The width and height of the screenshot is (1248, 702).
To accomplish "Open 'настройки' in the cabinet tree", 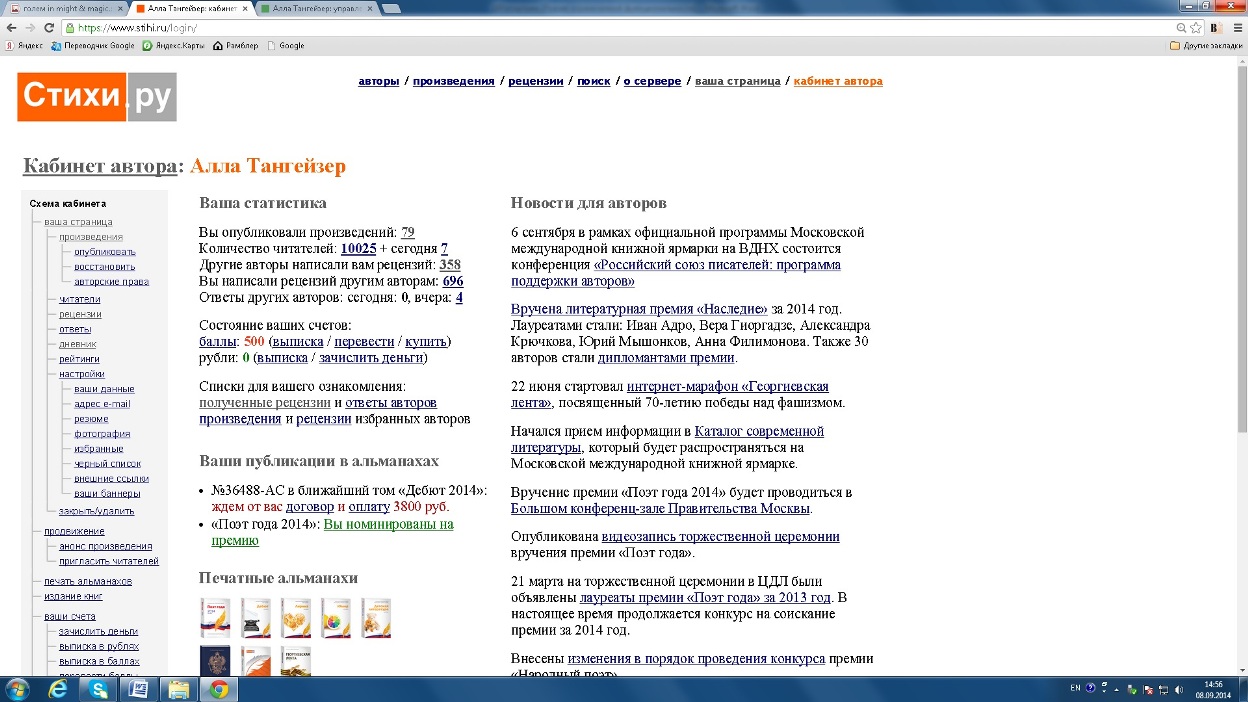I will pos(81,374).
